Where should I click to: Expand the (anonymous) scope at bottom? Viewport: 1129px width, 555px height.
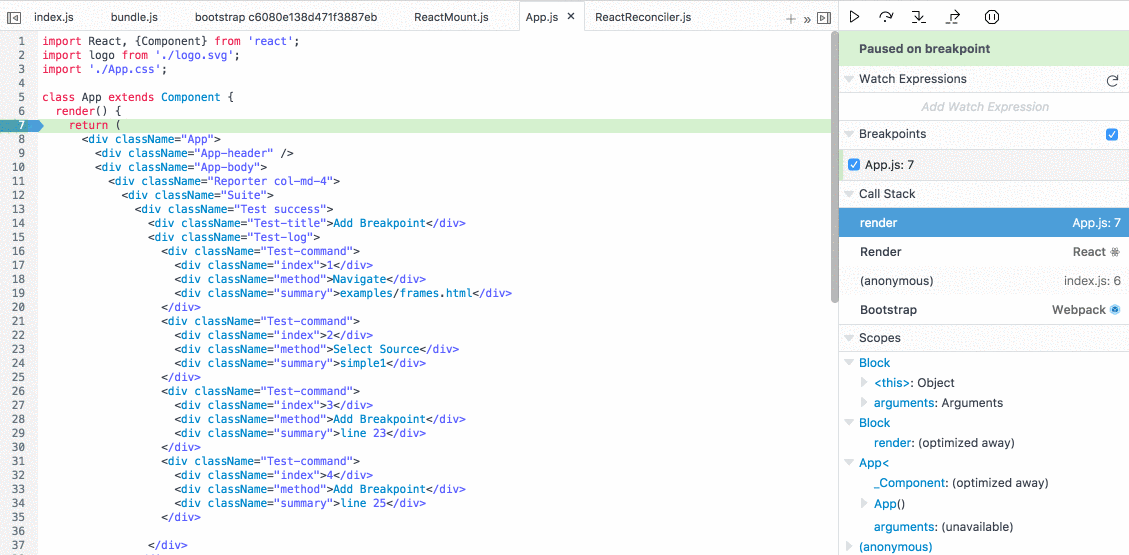pyautogui.click(x=849, y=546)
